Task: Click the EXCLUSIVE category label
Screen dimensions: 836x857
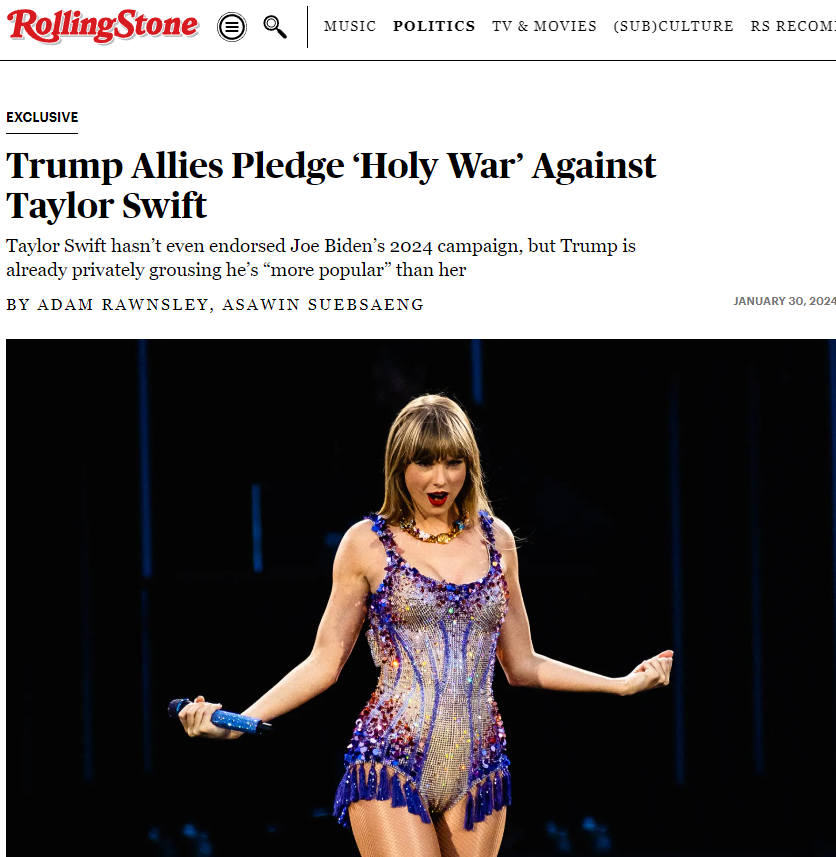Action: [x=42, y=118]
